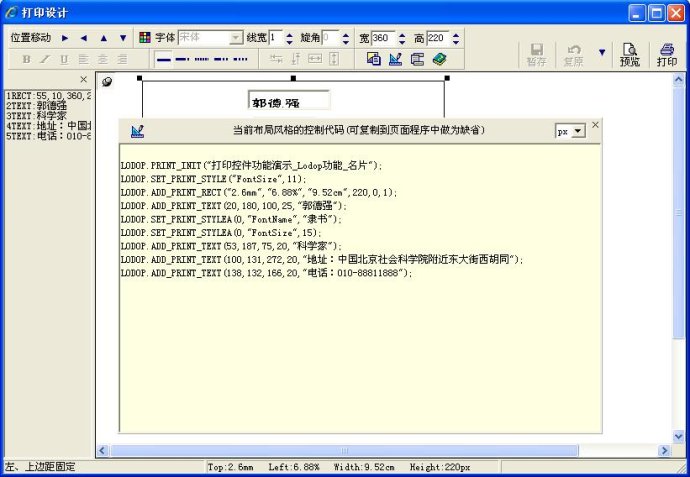The width and height of the screenshot is (690, 477).
Task: Close the control code panel
Action: pyautogui.click(x=595, y=125)
